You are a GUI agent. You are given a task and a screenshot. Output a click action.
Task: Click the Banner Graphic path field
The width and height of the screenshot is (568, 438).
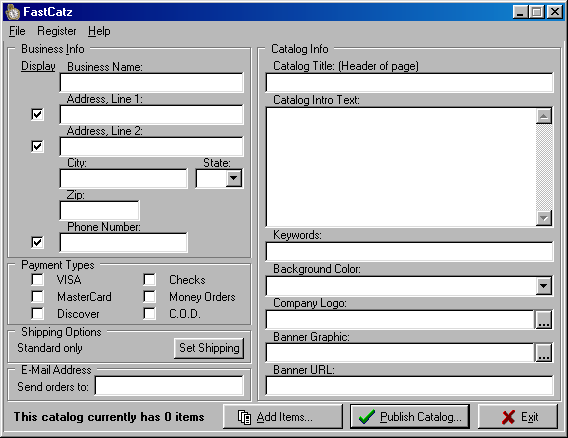[x=400, y=353]
